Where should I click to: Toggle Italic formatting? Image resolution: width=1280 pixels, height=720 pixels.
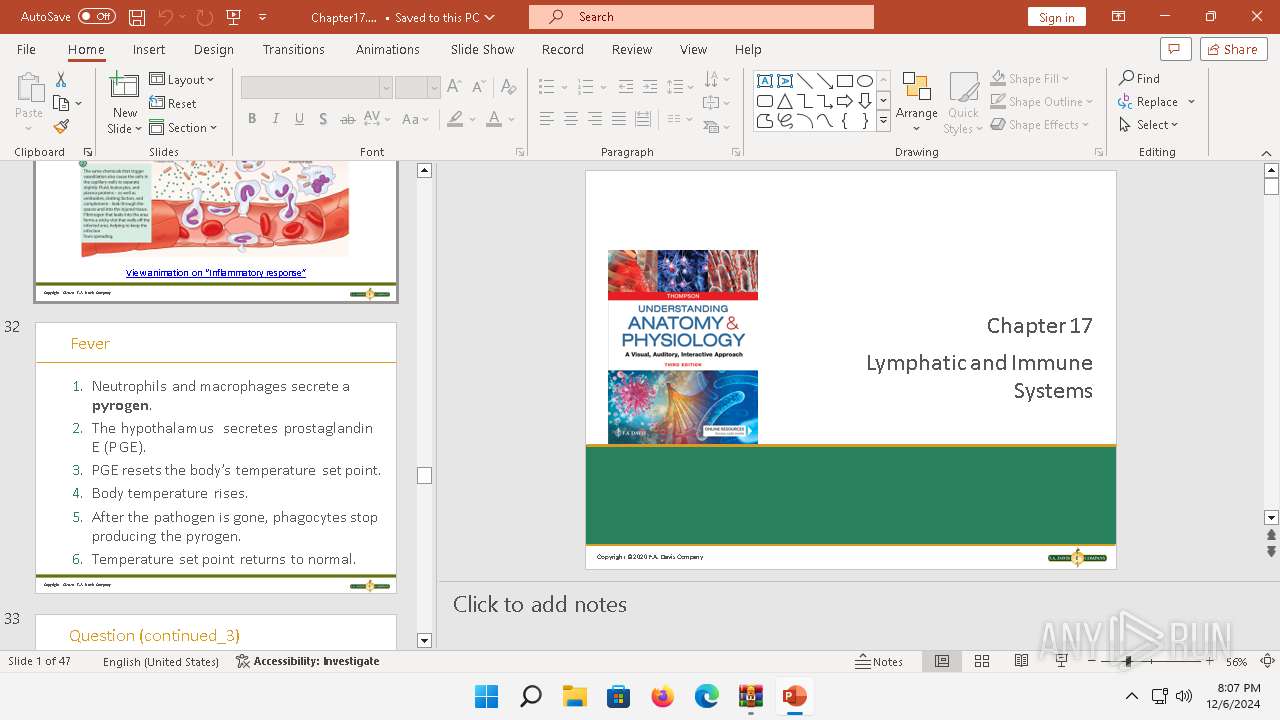(275, 119)
